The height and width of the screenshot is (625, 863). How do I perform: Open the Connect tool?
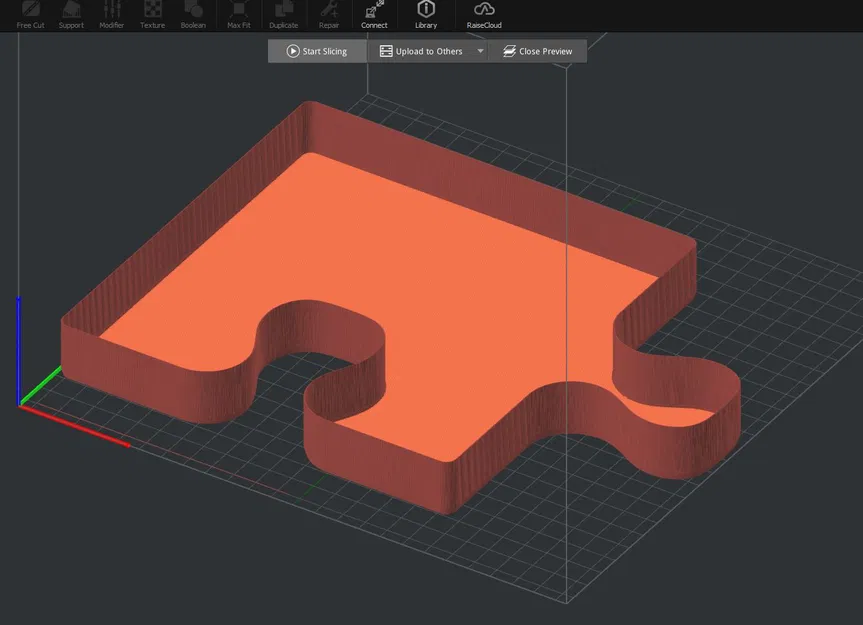pos(374,15)
